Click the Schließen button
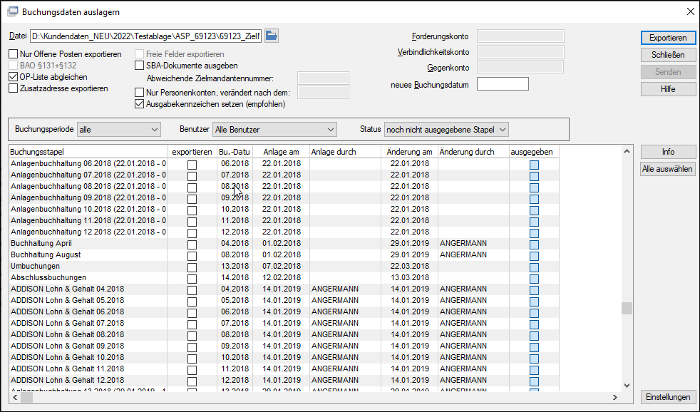 [668, 55]
